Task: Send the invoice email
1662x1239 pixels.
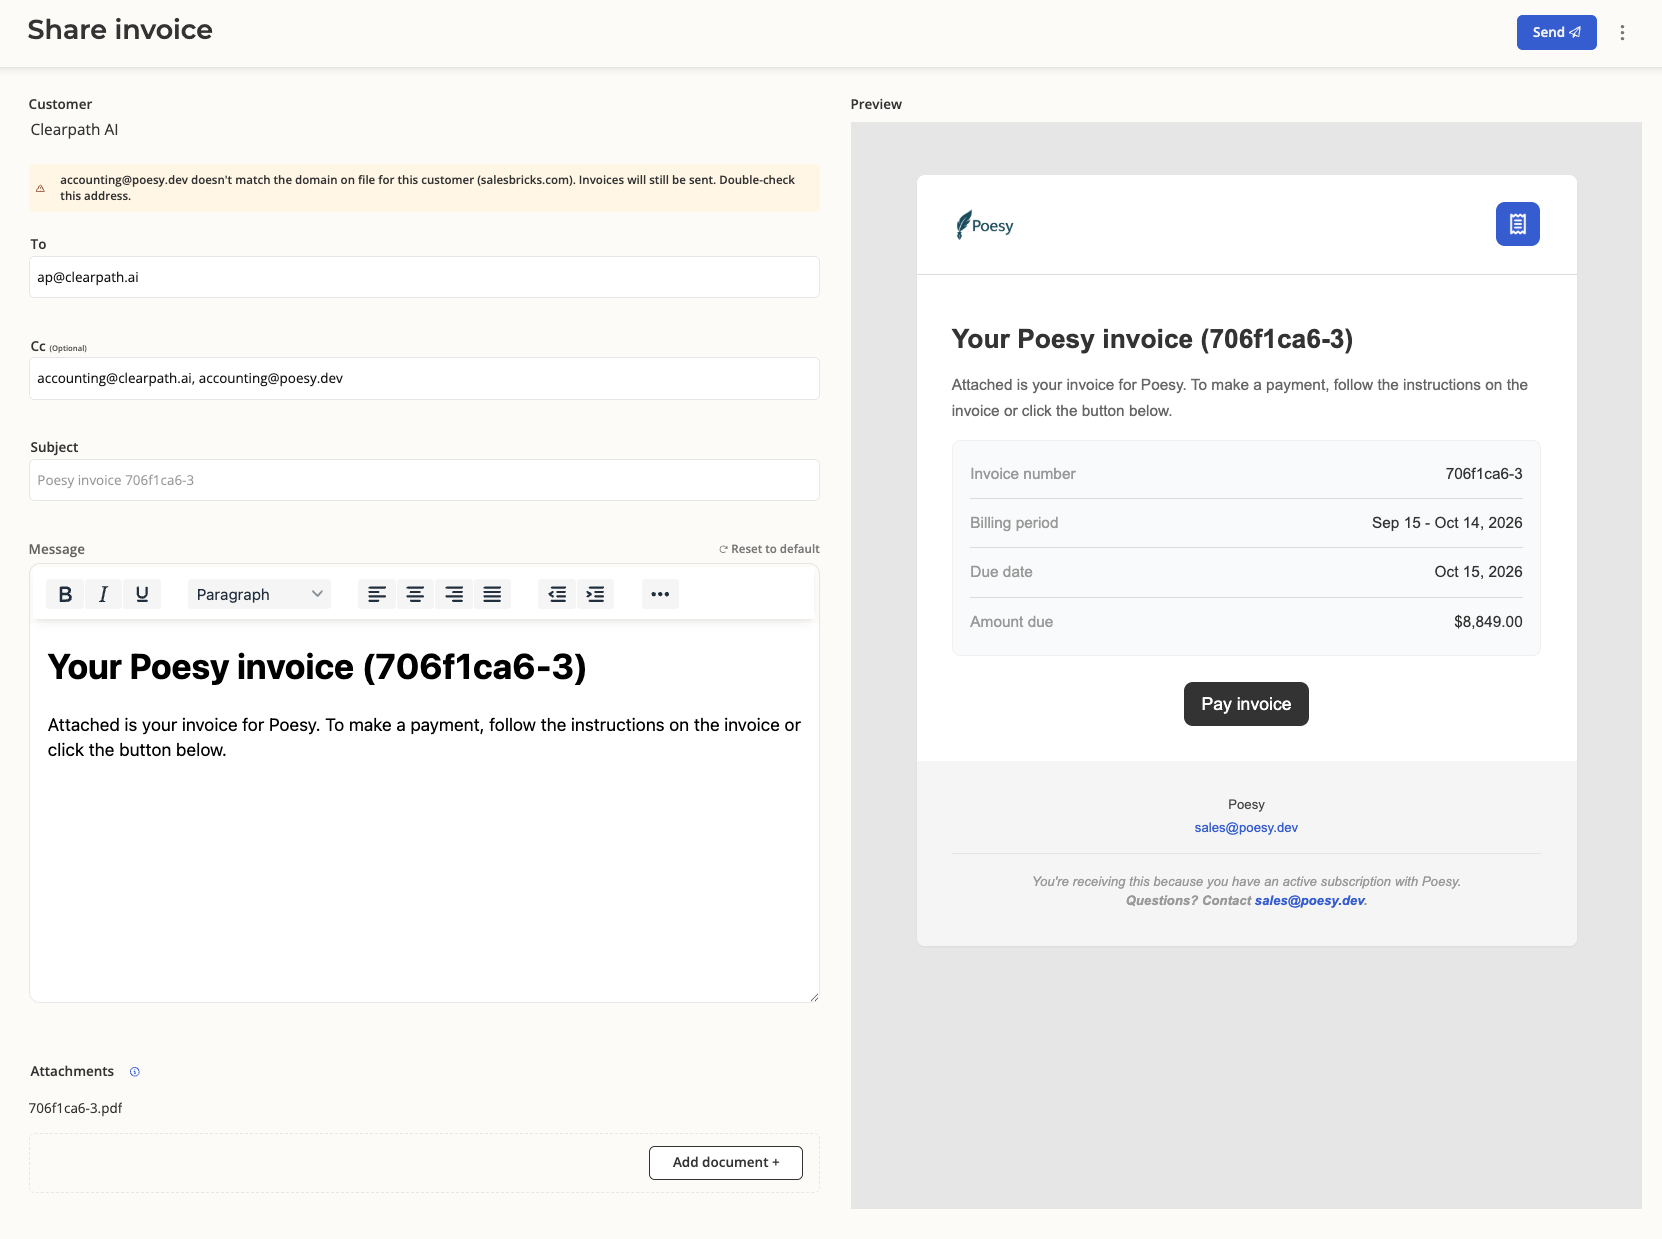Action: coord(1556,32)
